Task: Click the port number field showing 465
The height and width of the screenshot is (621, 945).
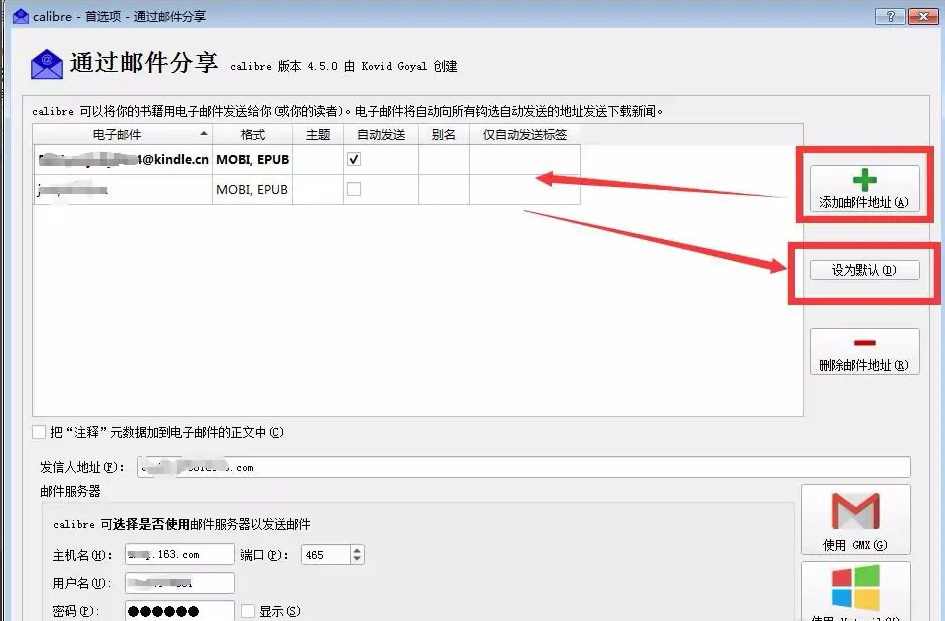Action: pyautogui.click(x=326, y=555)
